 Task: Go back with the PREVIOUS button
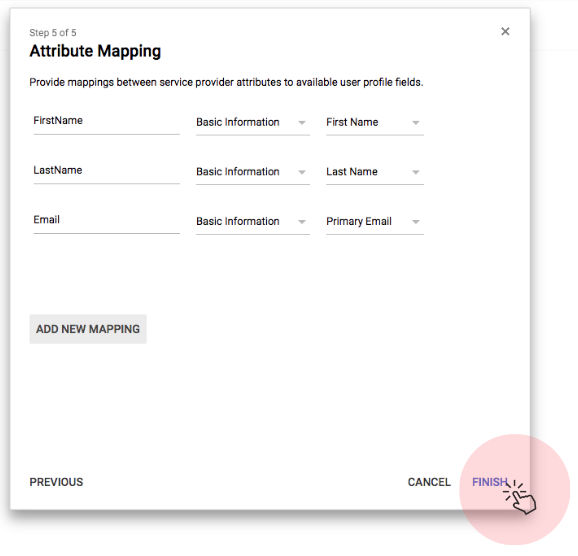pos(56,482)
